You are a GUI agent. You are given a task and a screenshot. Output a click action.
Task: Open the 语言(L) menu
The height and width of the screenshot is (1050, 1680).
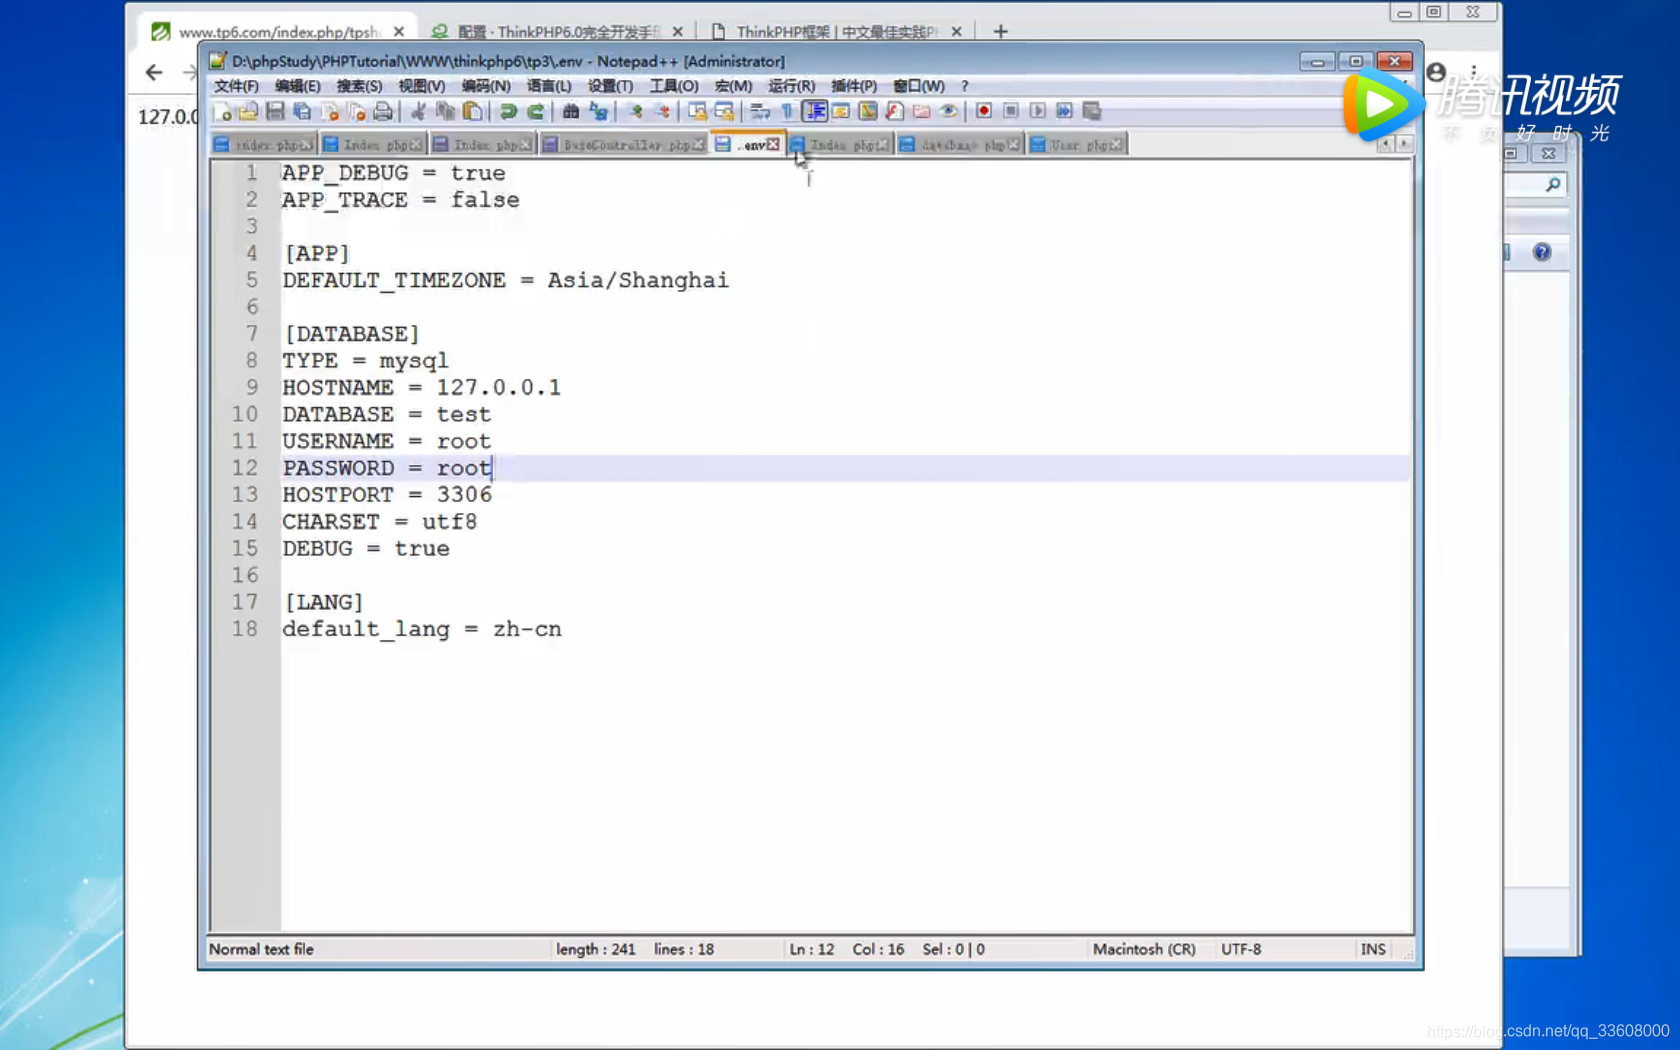[x=549, y=86]
